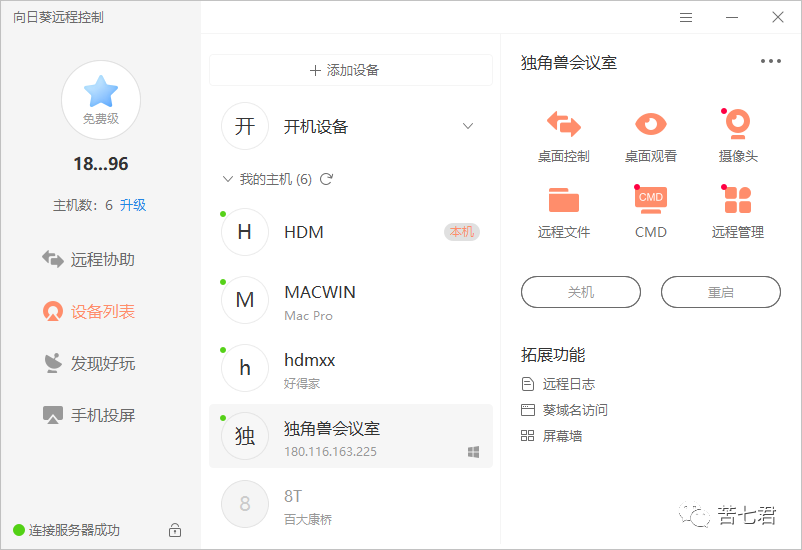Click the 添加设备 add device button
The width and height of the screenshot is (802, 550).
pyautogui.click(x=351, y=70)
